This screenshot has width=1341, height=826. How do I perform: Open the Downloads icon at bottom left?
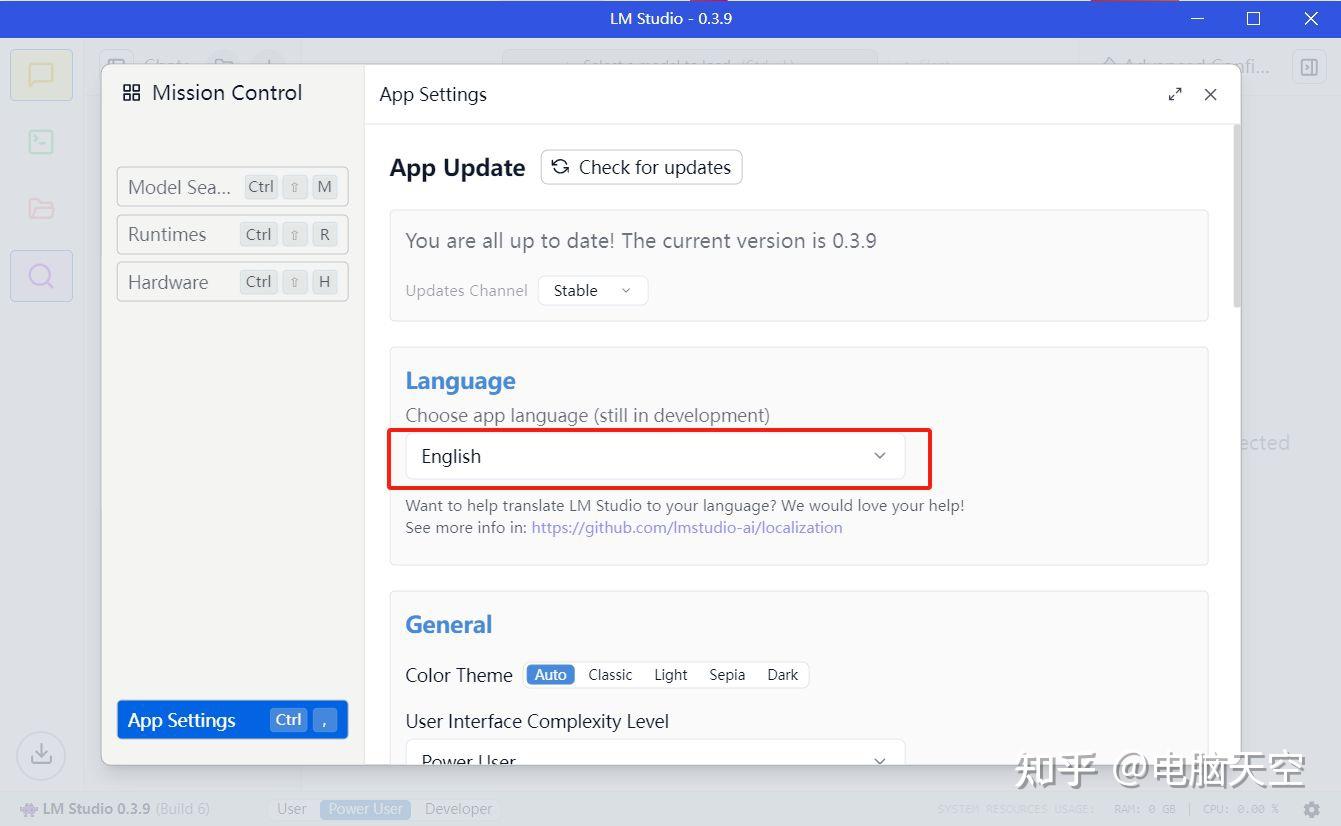coord(41,754)
